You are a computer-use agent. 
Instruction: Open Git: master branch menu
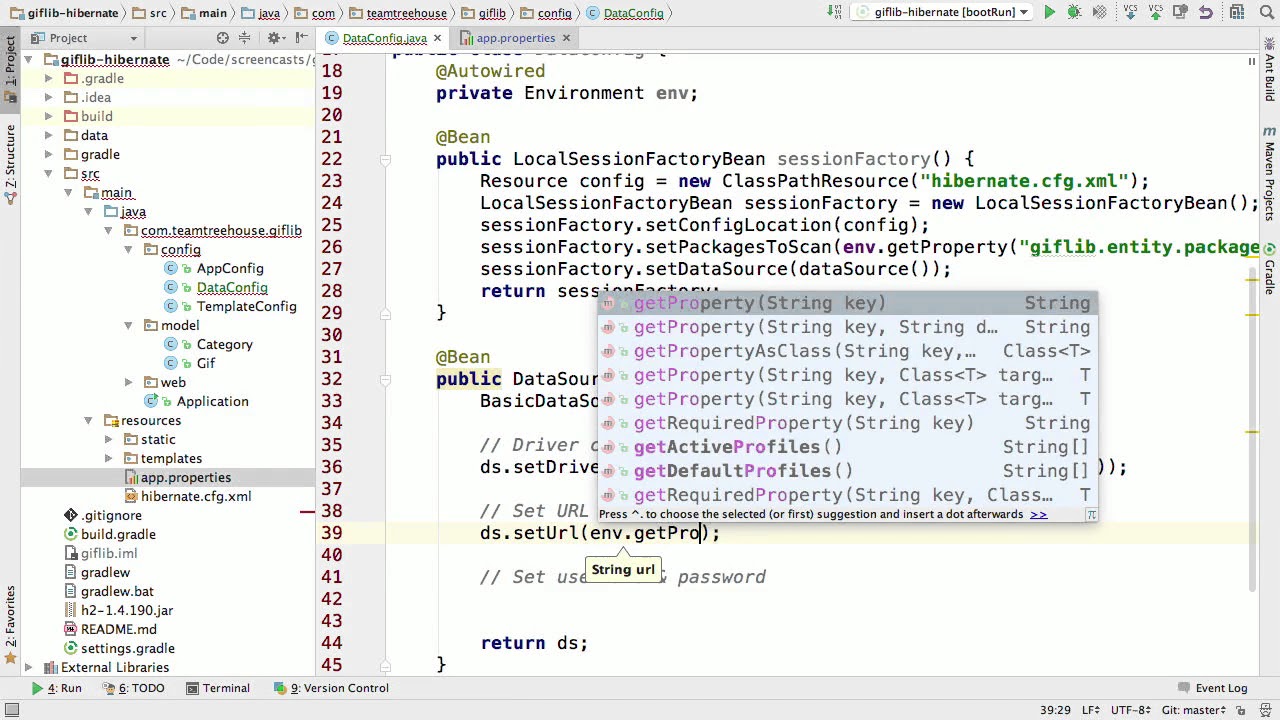(1196, 710)
